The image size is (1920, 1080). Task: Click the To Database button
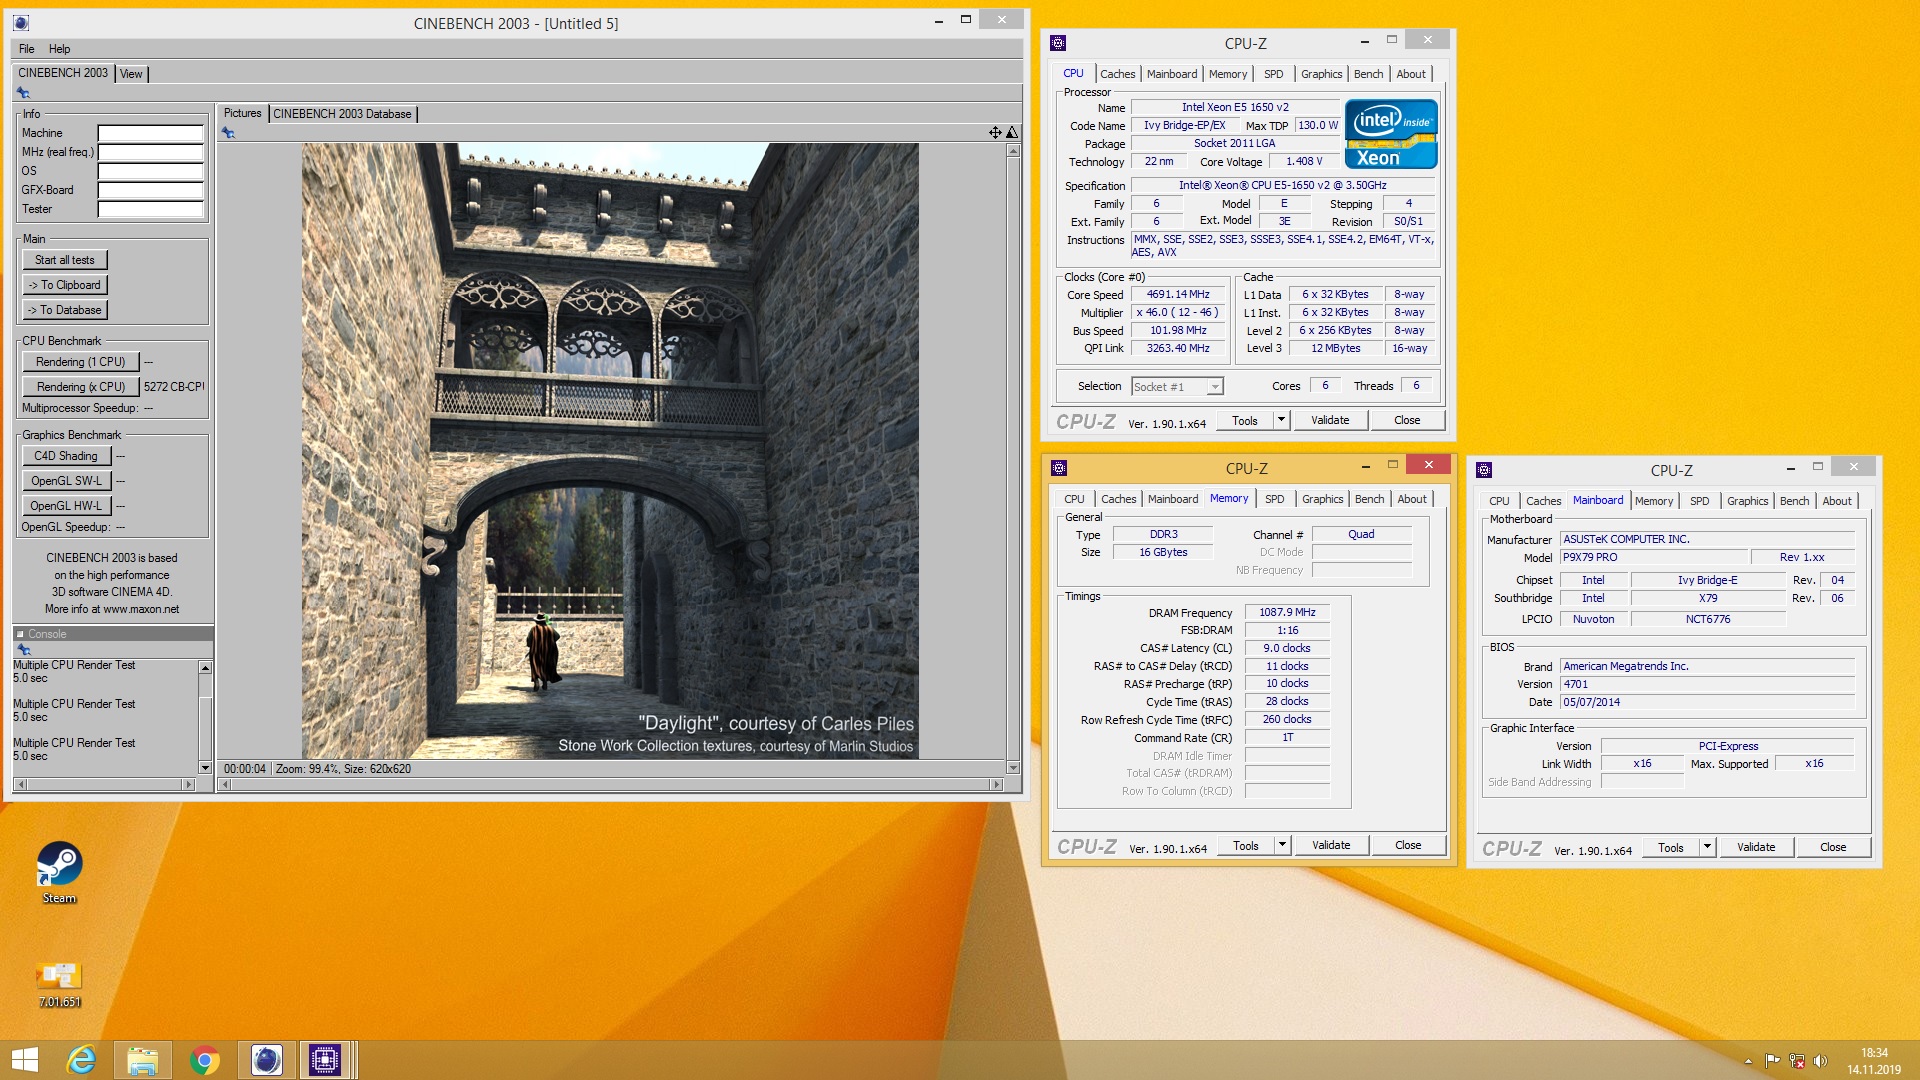point(65,310)
